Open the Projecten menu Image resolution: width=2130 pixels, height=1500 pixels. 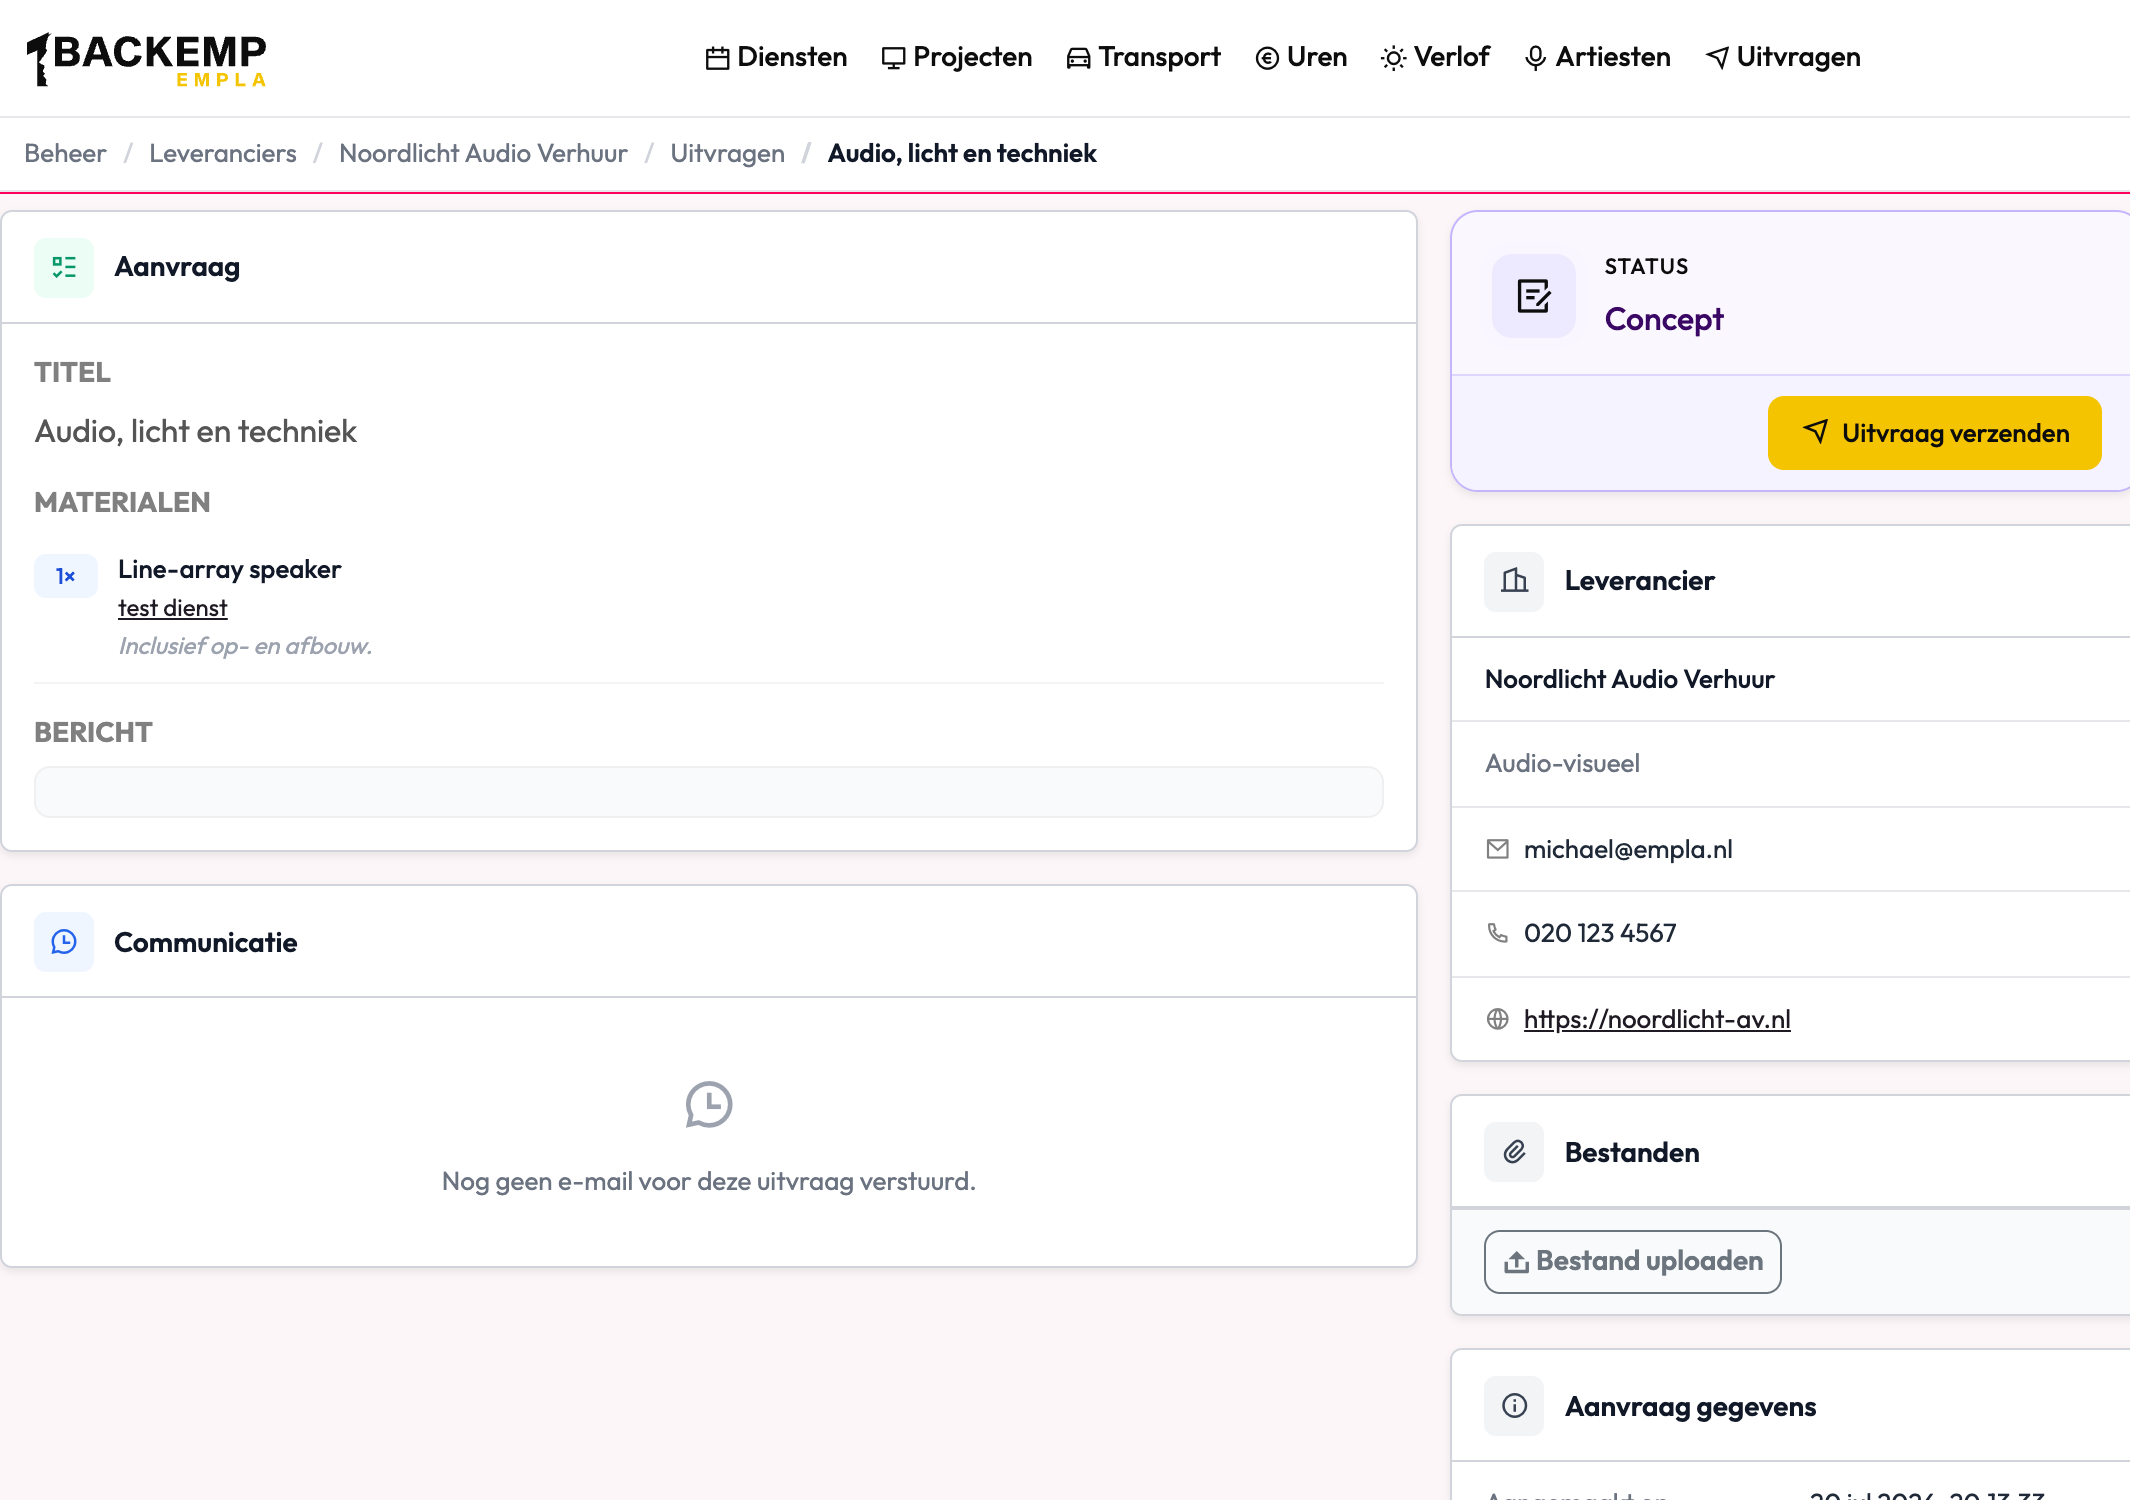956,57
